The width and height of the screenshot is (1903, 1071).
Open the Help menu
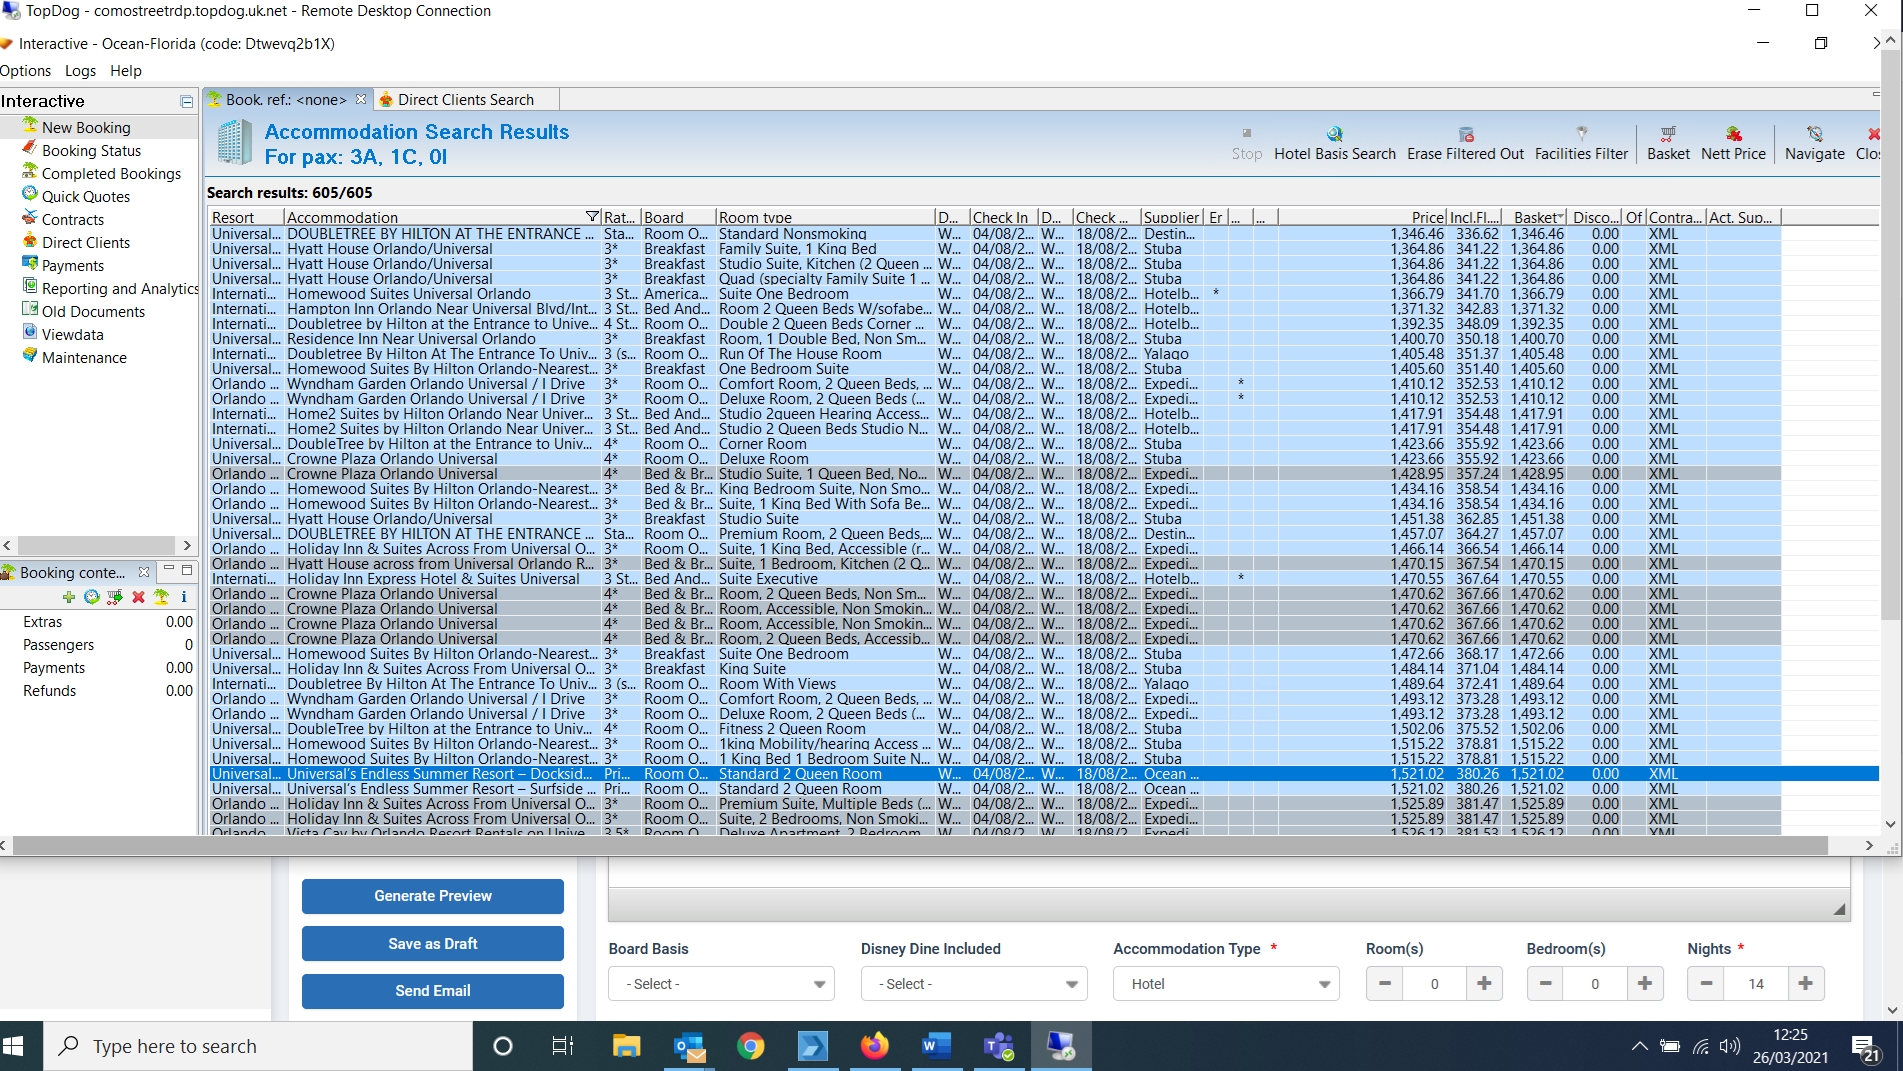(x=126, y=70)
